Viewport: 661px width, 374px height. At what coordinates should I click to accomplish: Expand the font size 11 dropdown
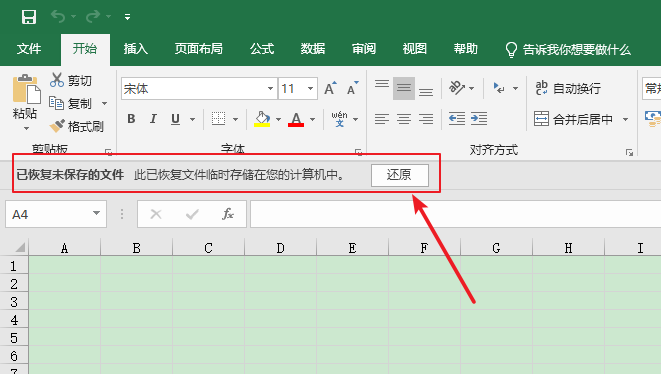(x=311, y=89)
